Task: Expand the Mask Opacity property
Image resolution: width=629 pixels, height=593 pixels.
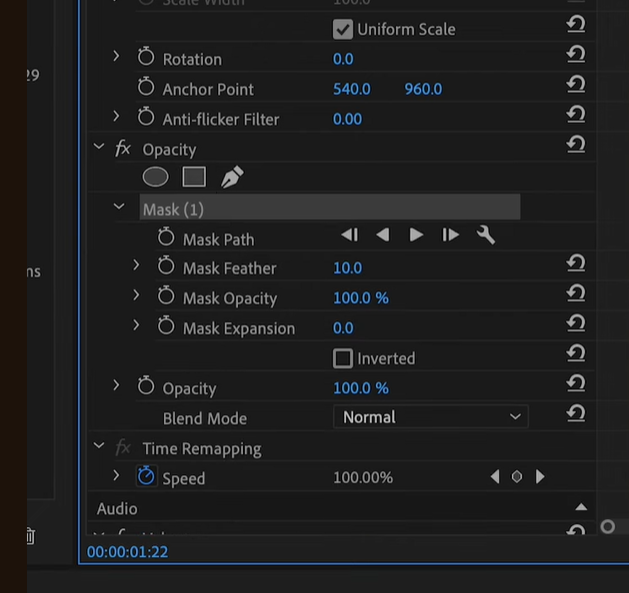Action: [x=136, y=295]
